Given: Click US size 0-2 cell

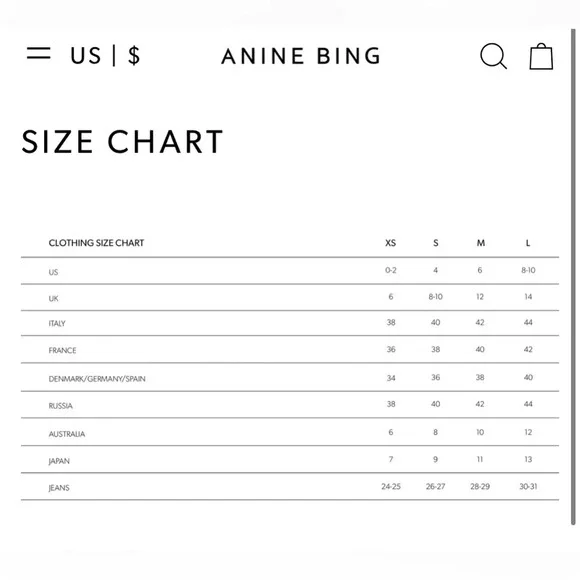Looking at the screenshot, I should [x=391, y=270].
